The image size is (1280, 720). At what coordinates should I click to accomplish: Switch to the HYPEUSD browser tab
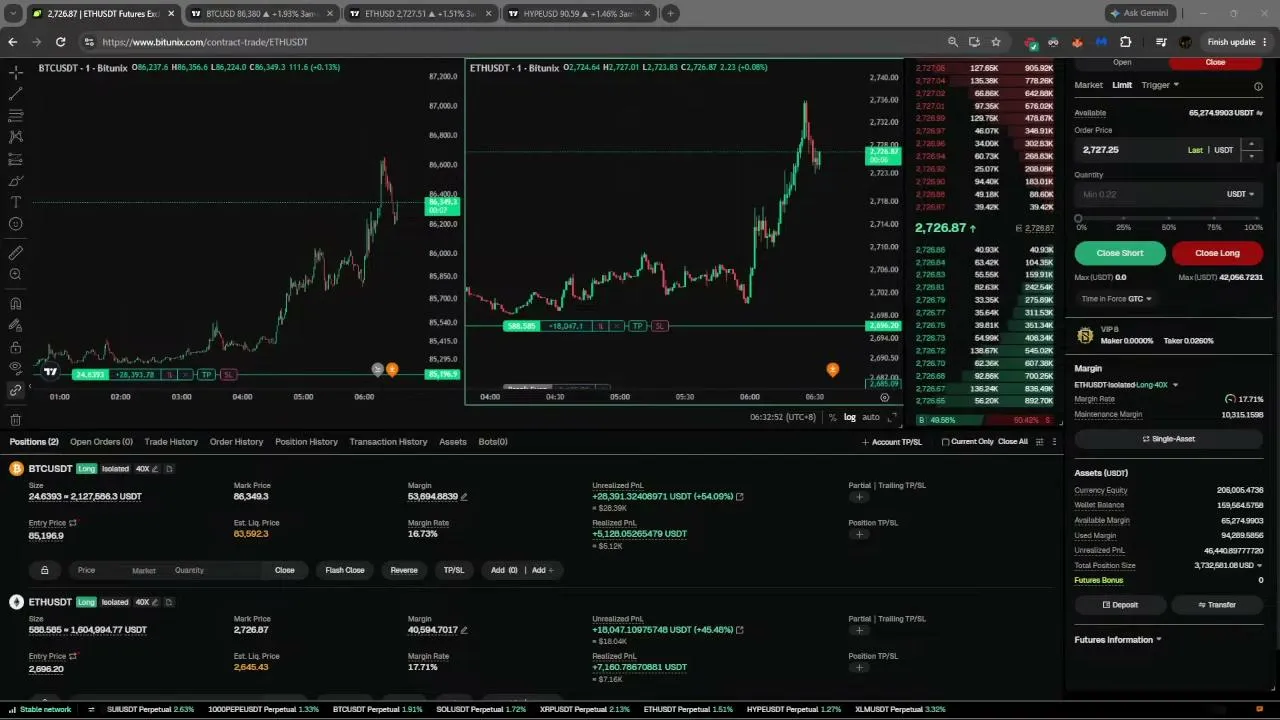tap(577, 14)
